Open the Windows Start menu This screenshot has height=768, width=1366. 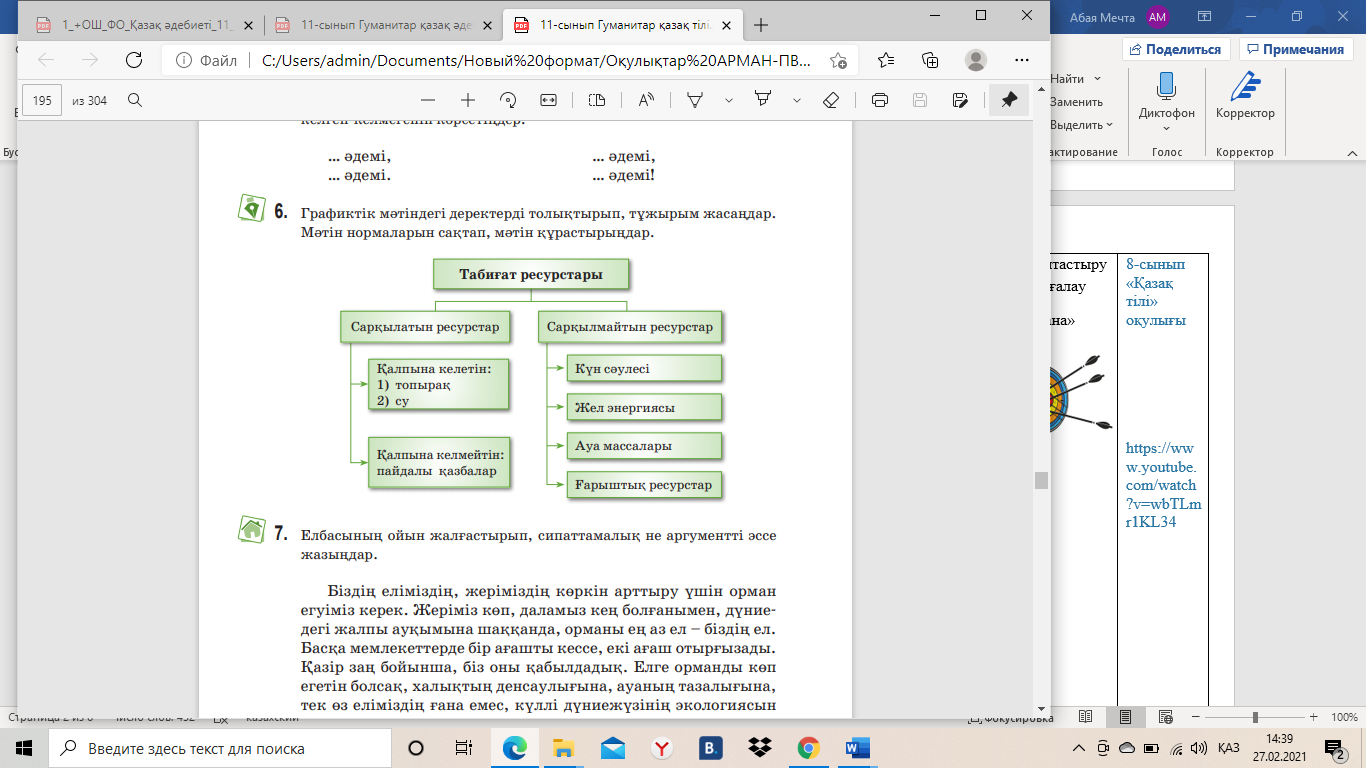pyautogui.click(x=24, y=748)
